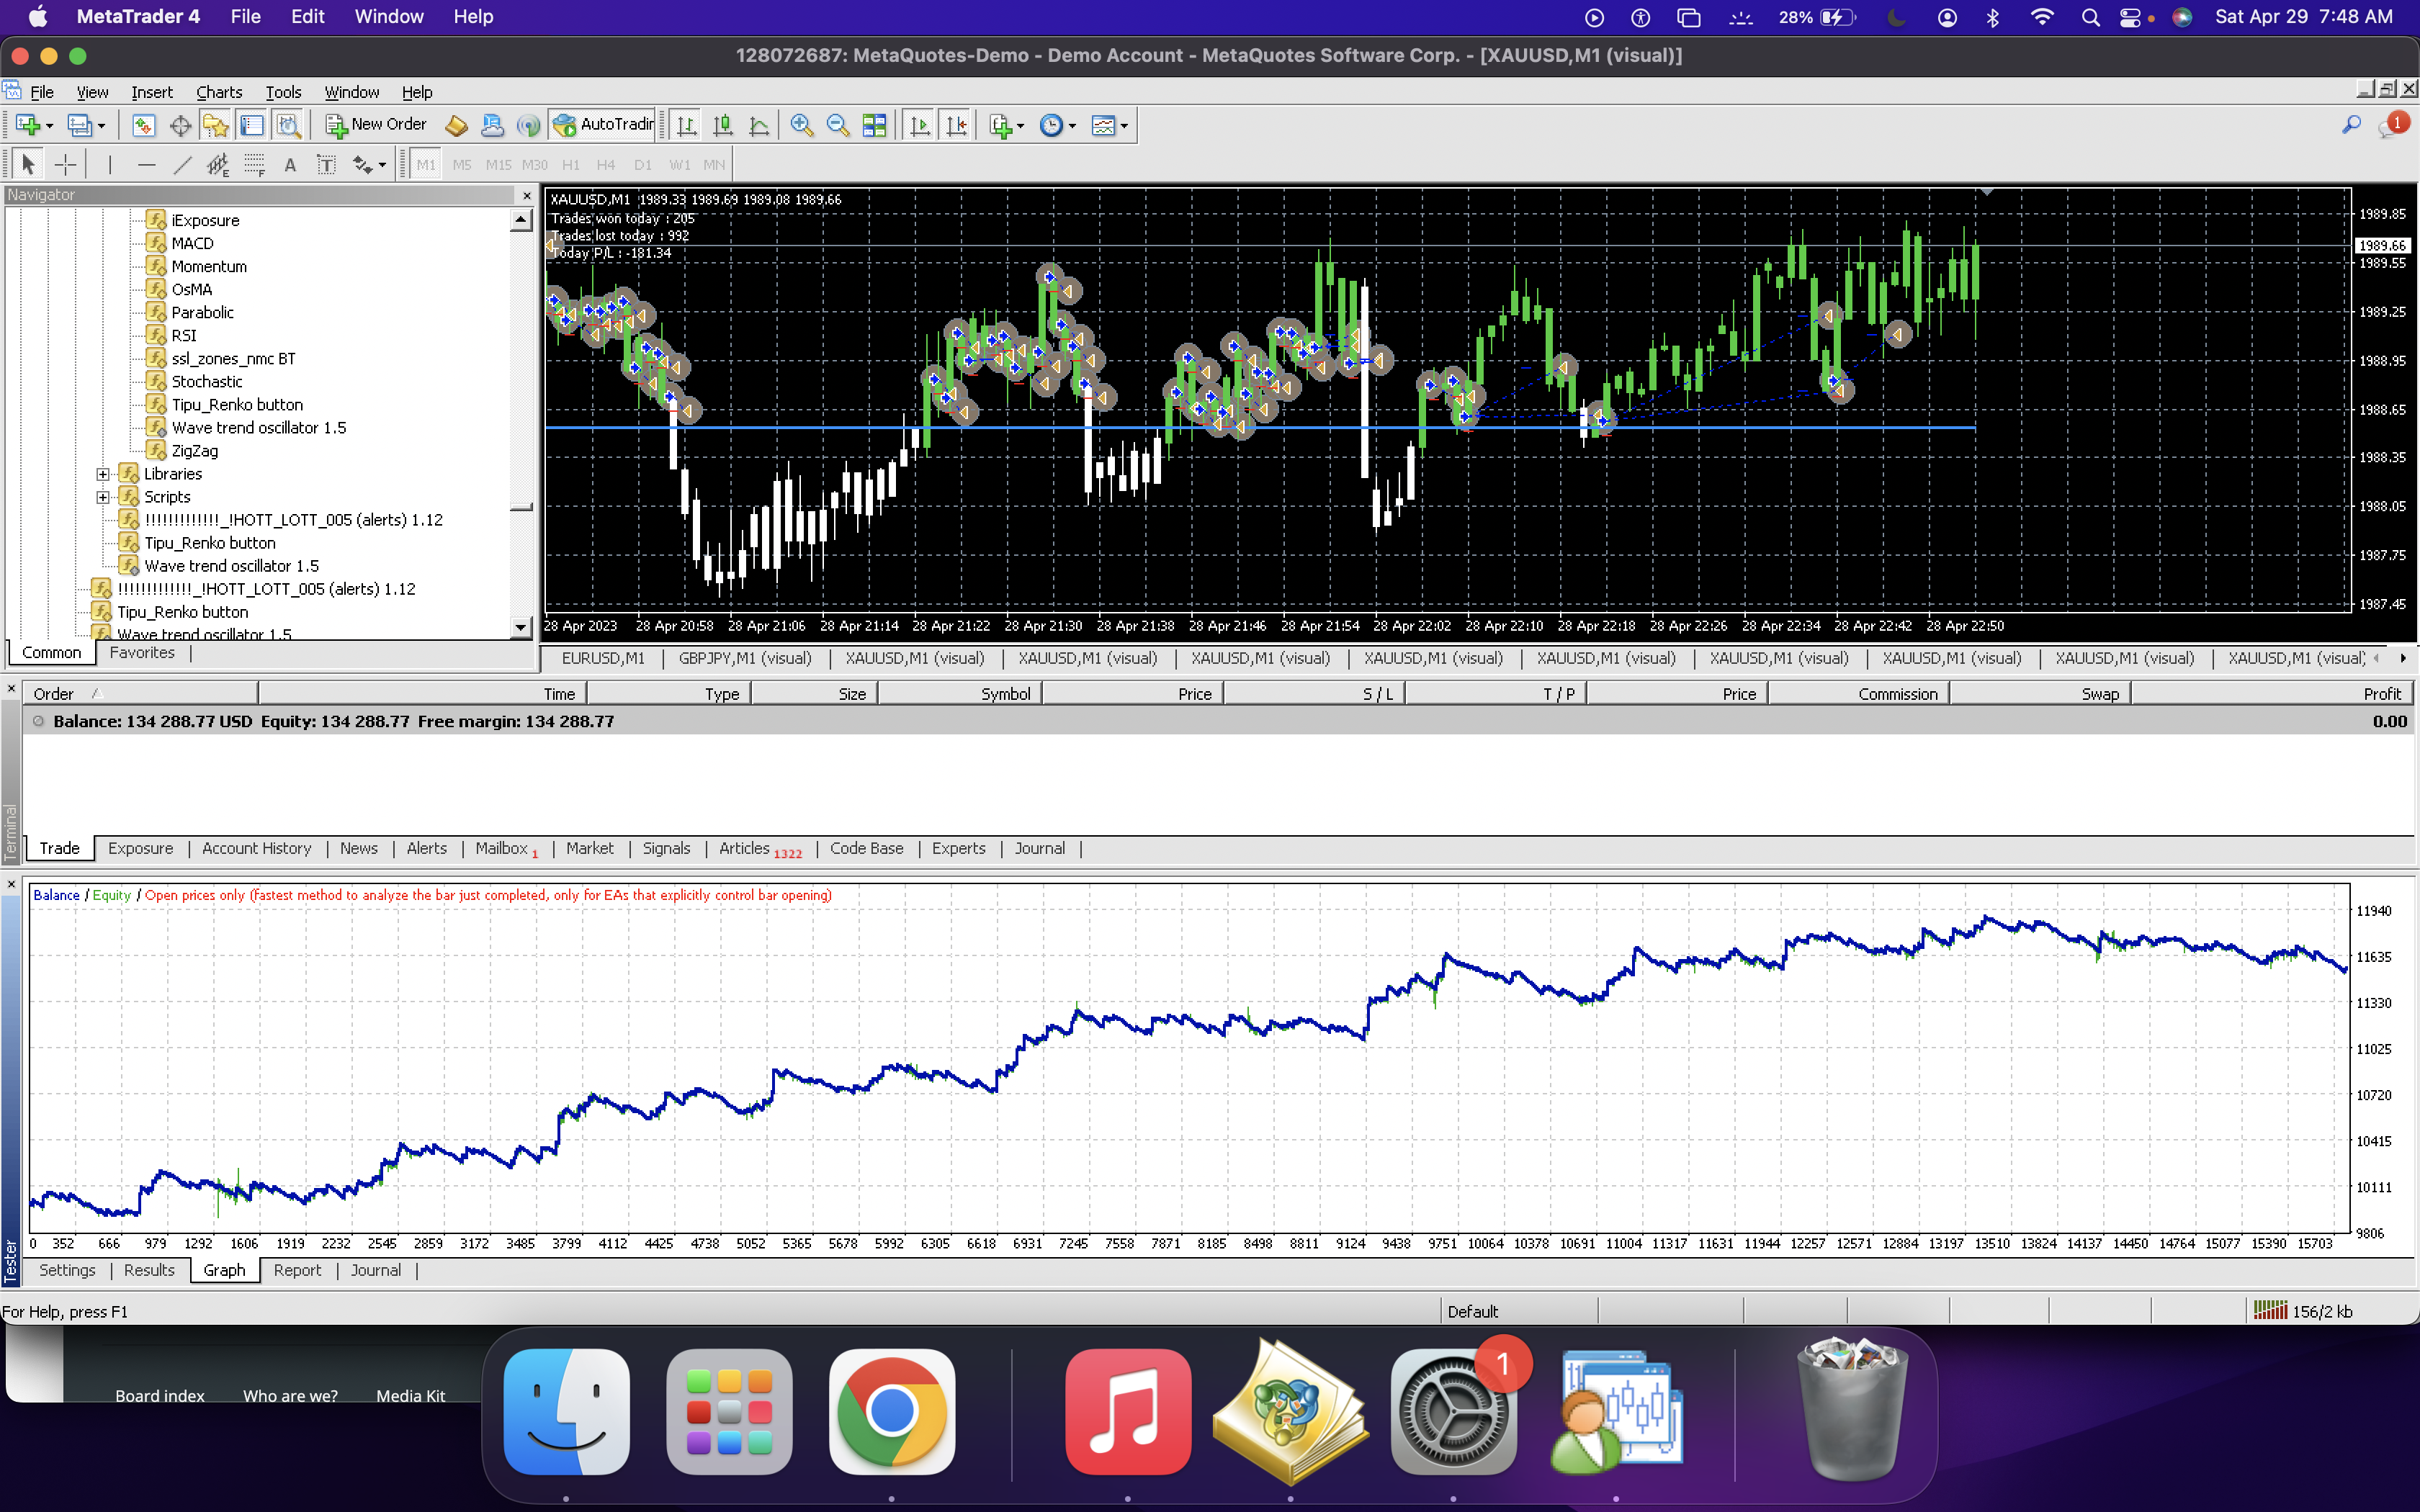Click the New Order button
Viewport: 2420px width, 1512px height.
point(377,125)
